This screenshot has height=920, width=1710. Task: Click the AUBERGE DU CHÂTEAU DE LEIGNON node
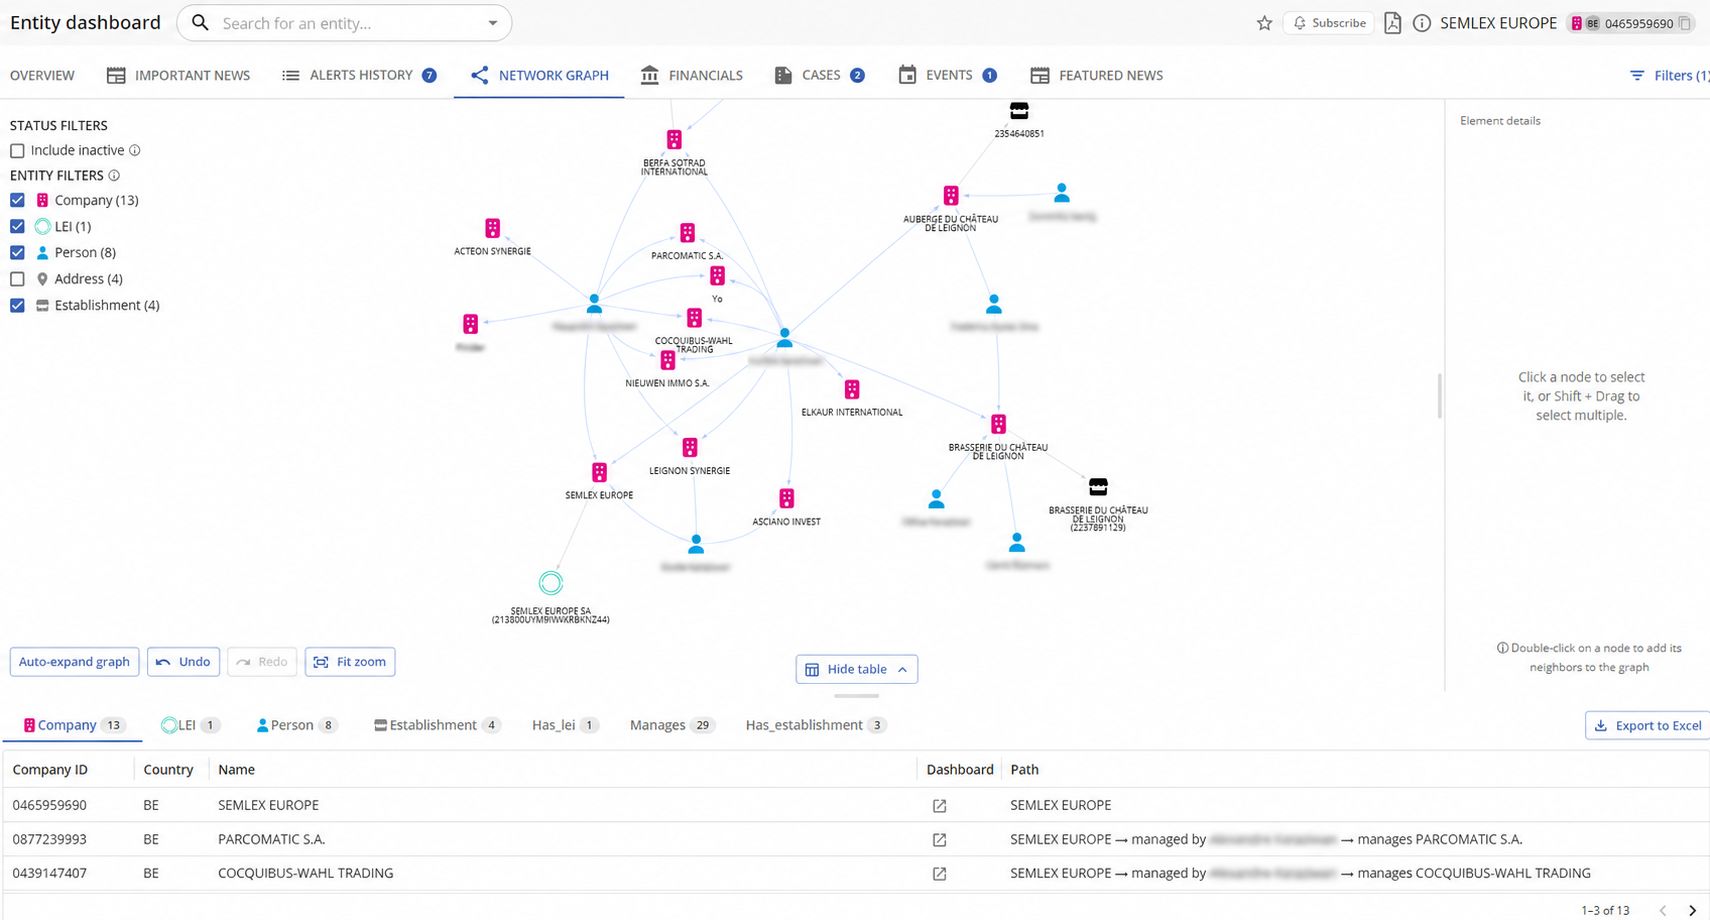point(951,195)
